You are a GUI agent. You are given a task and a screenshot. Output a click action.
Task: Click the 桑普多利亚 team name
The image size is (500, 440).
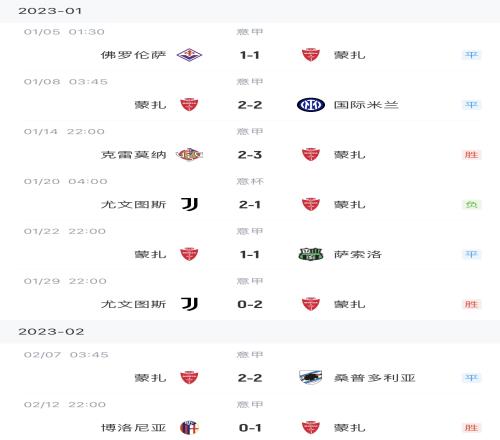(x=375, y=378)
